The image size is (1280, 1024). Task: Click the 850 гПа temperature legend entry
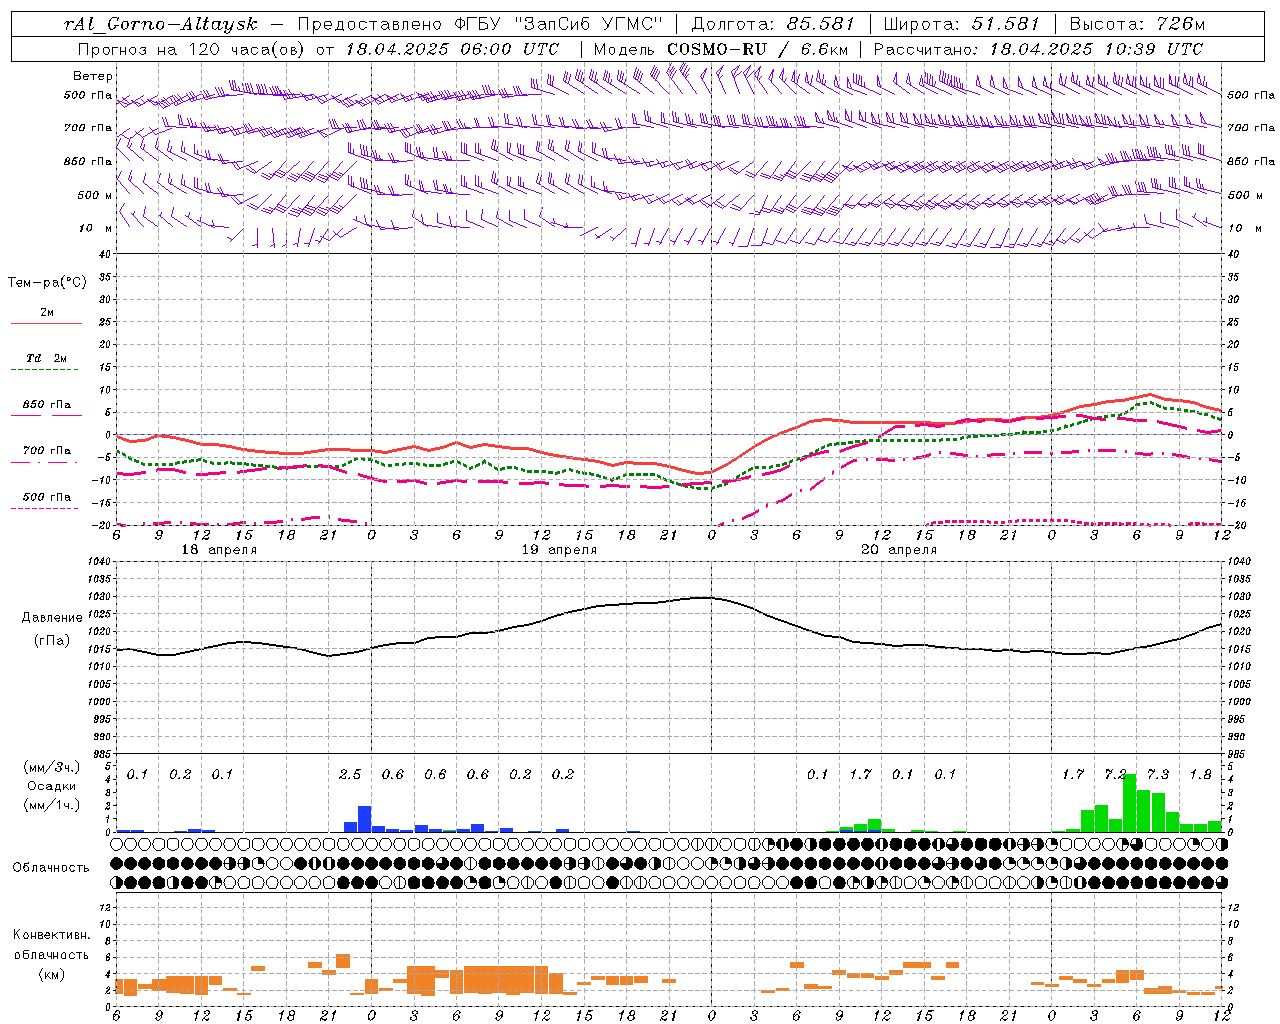[46, 405]
